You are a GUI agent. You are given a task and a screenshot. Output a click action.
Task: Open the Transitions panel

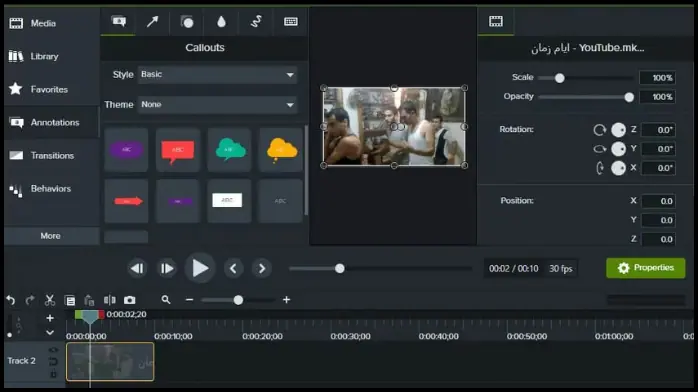(x=51, y=156)
